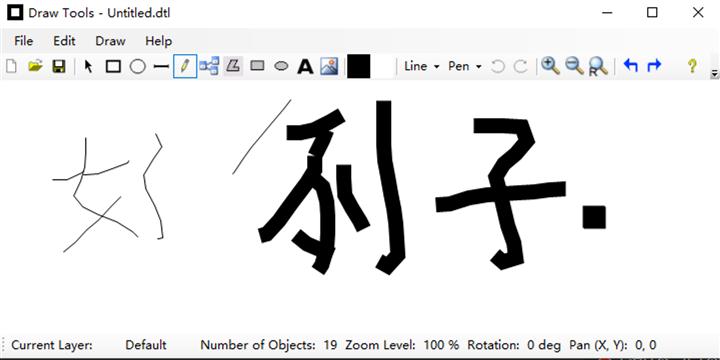Open a file with the folder icon
The height and width of the screenshot is (360, 720).
35,67
